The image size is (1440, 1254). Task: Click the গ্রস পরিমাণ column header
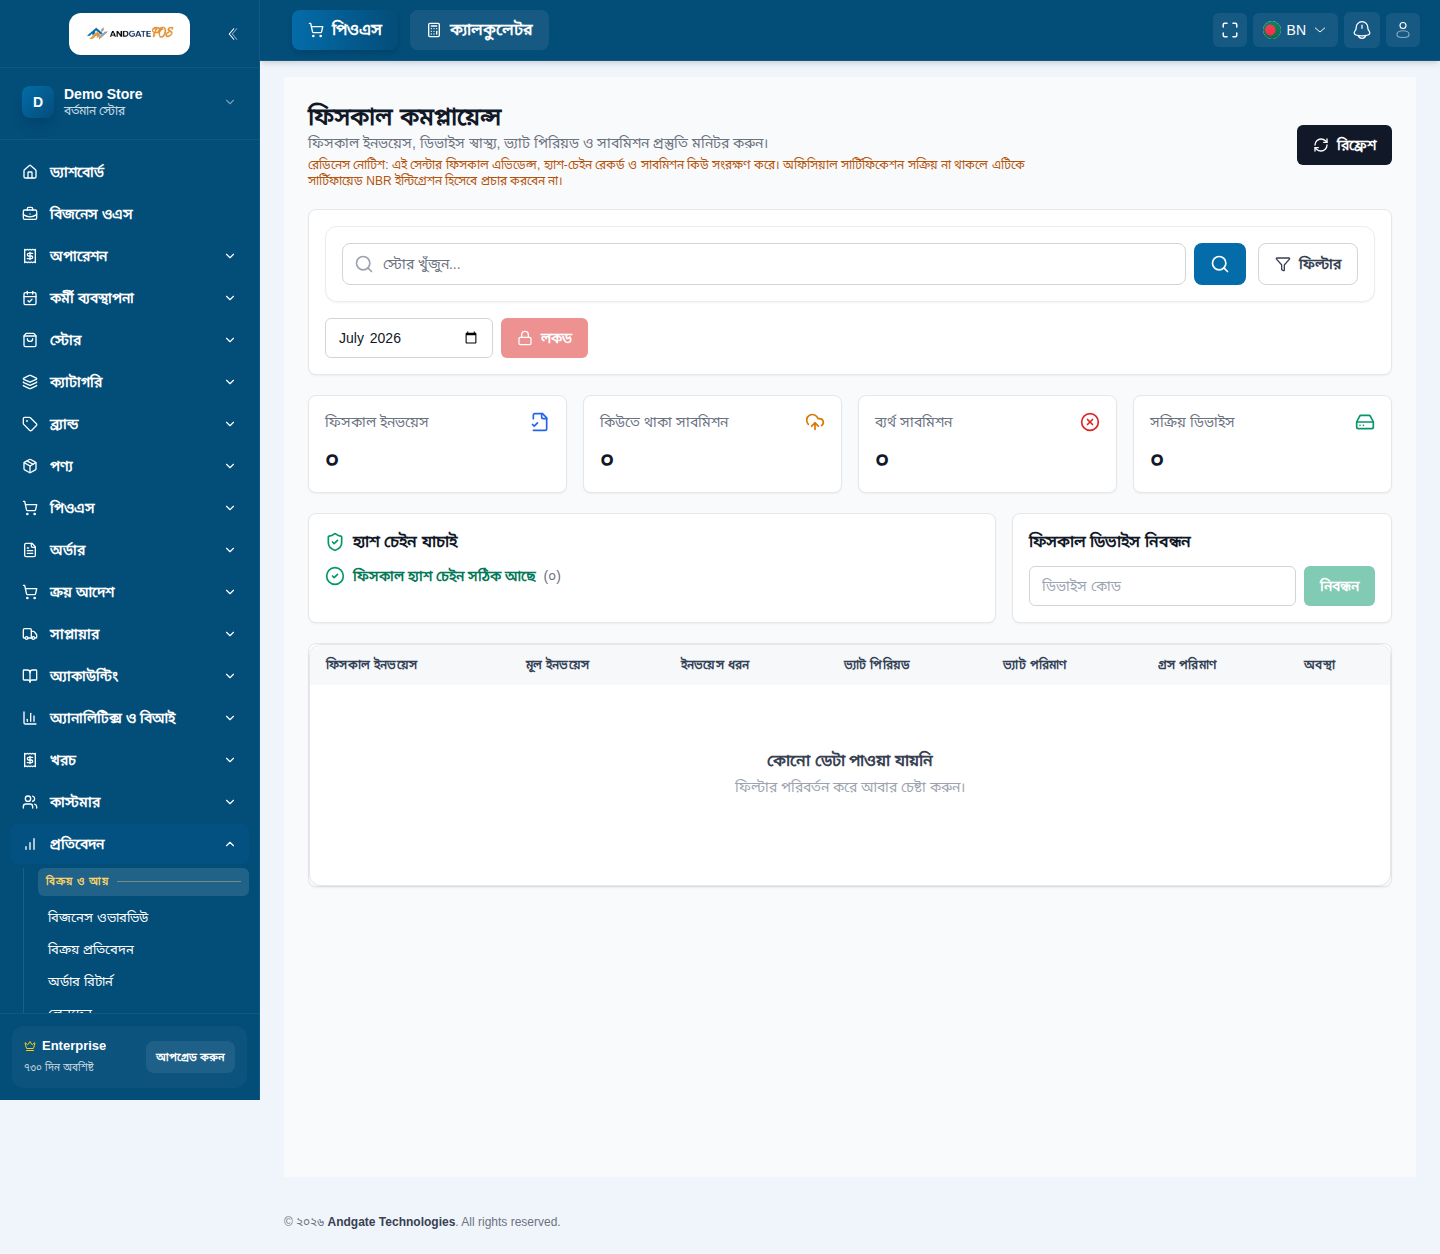pos(1187,665)
